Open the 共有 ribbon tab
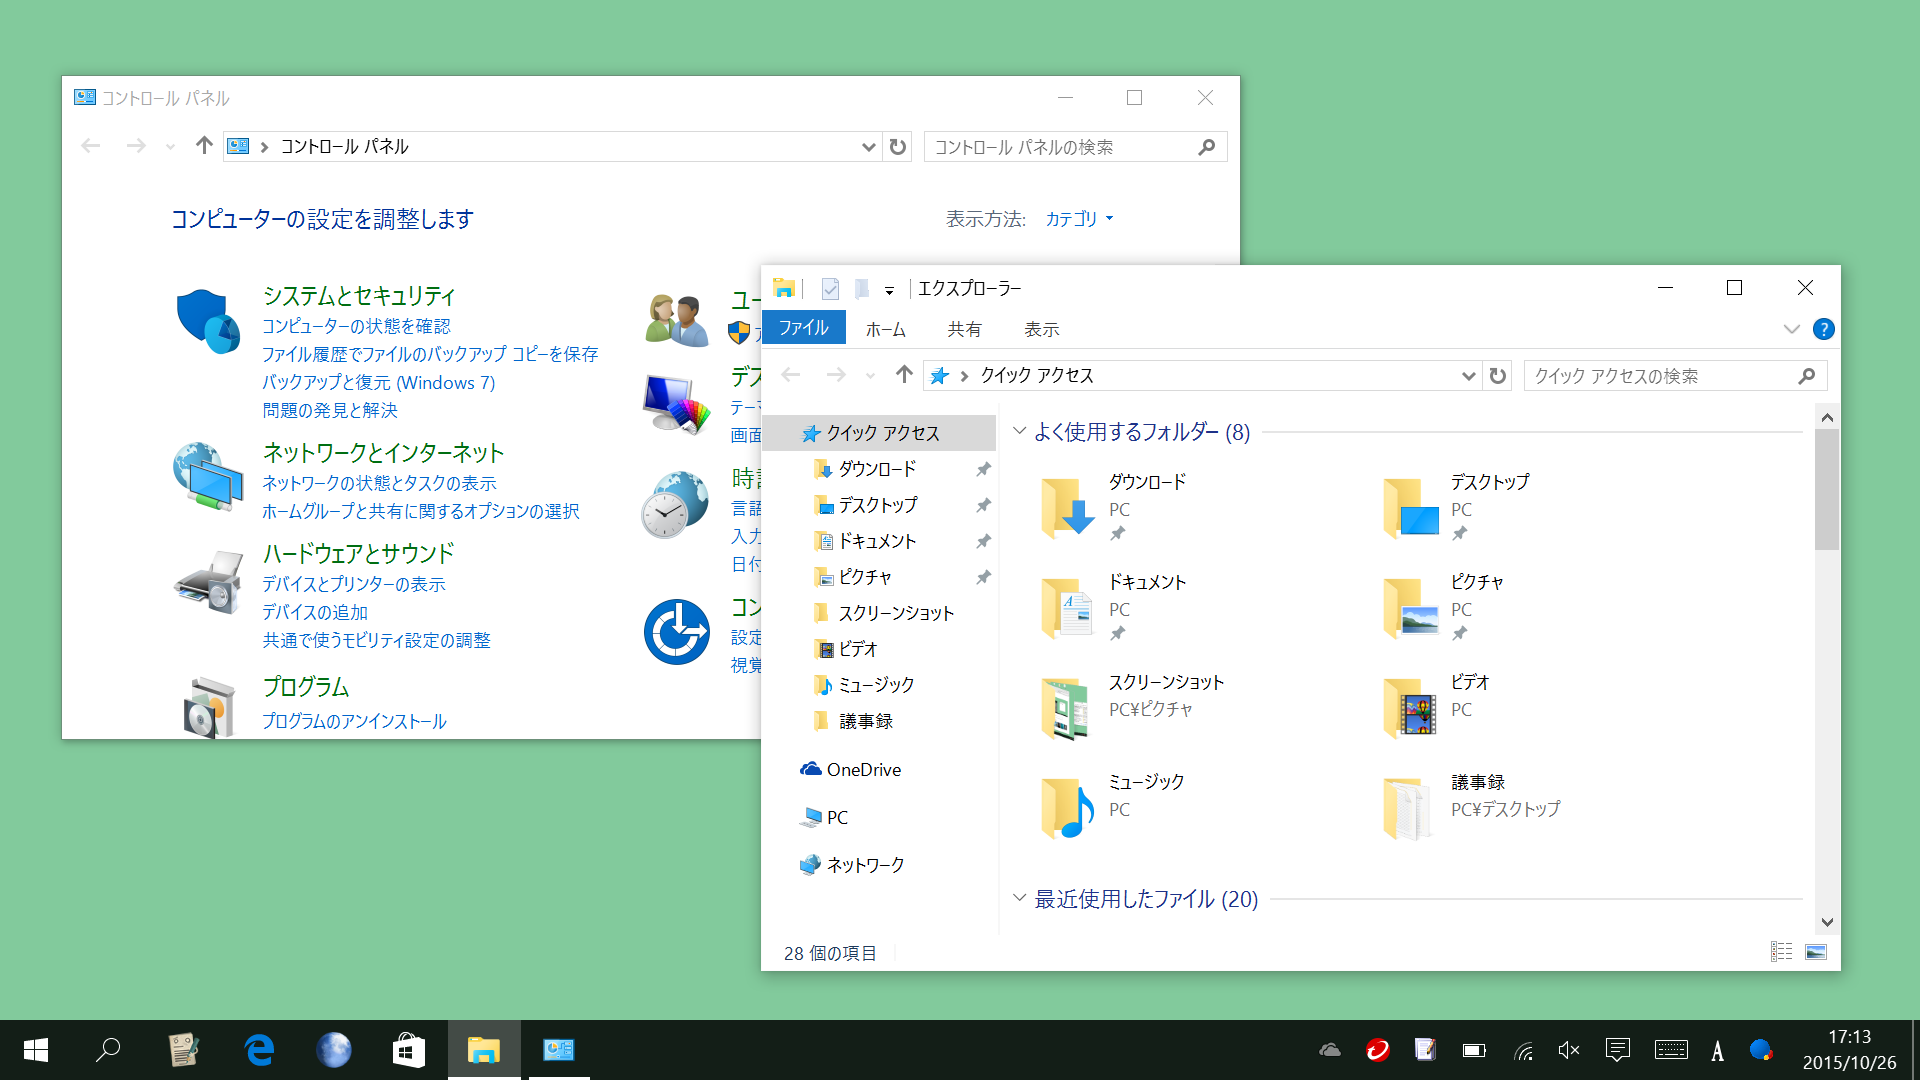1920x1080 pixels. (x=964, y=329)
